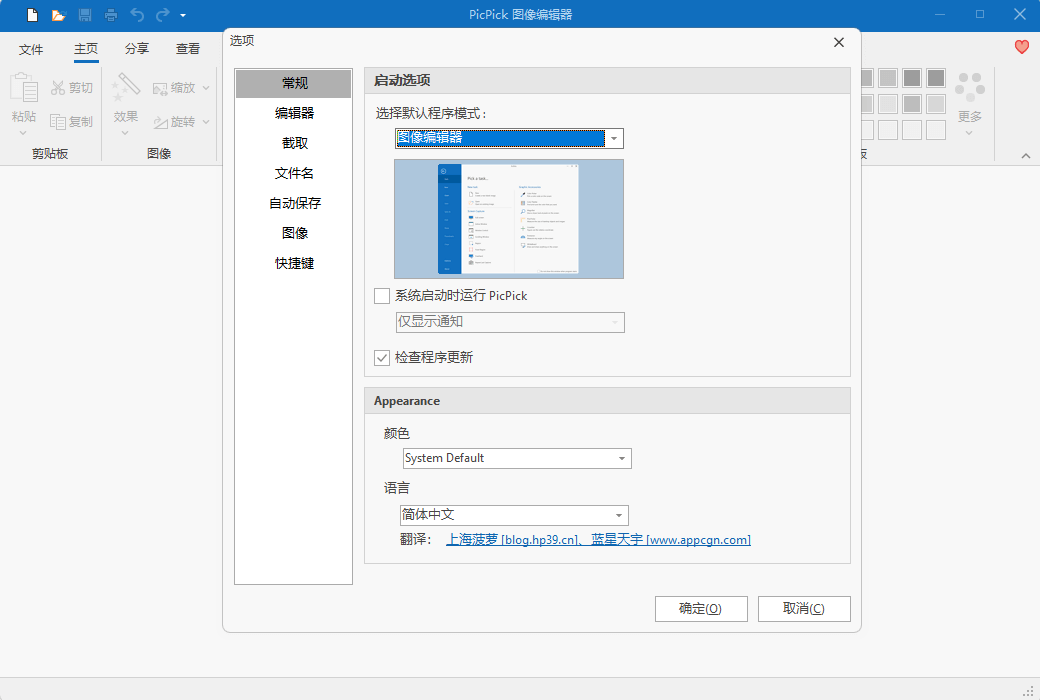1040x700 pixels.
Task: Select 编辑器 category in options list
Action: tap(294, 113)
